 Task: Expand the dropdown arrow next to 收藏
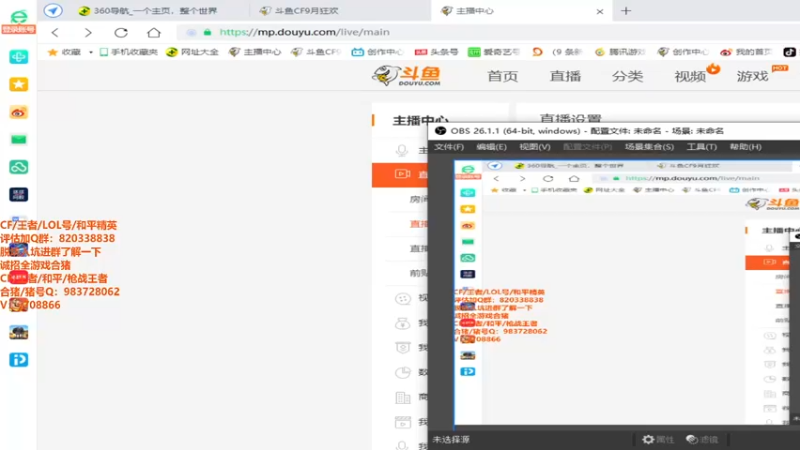(x=91, y=52)
